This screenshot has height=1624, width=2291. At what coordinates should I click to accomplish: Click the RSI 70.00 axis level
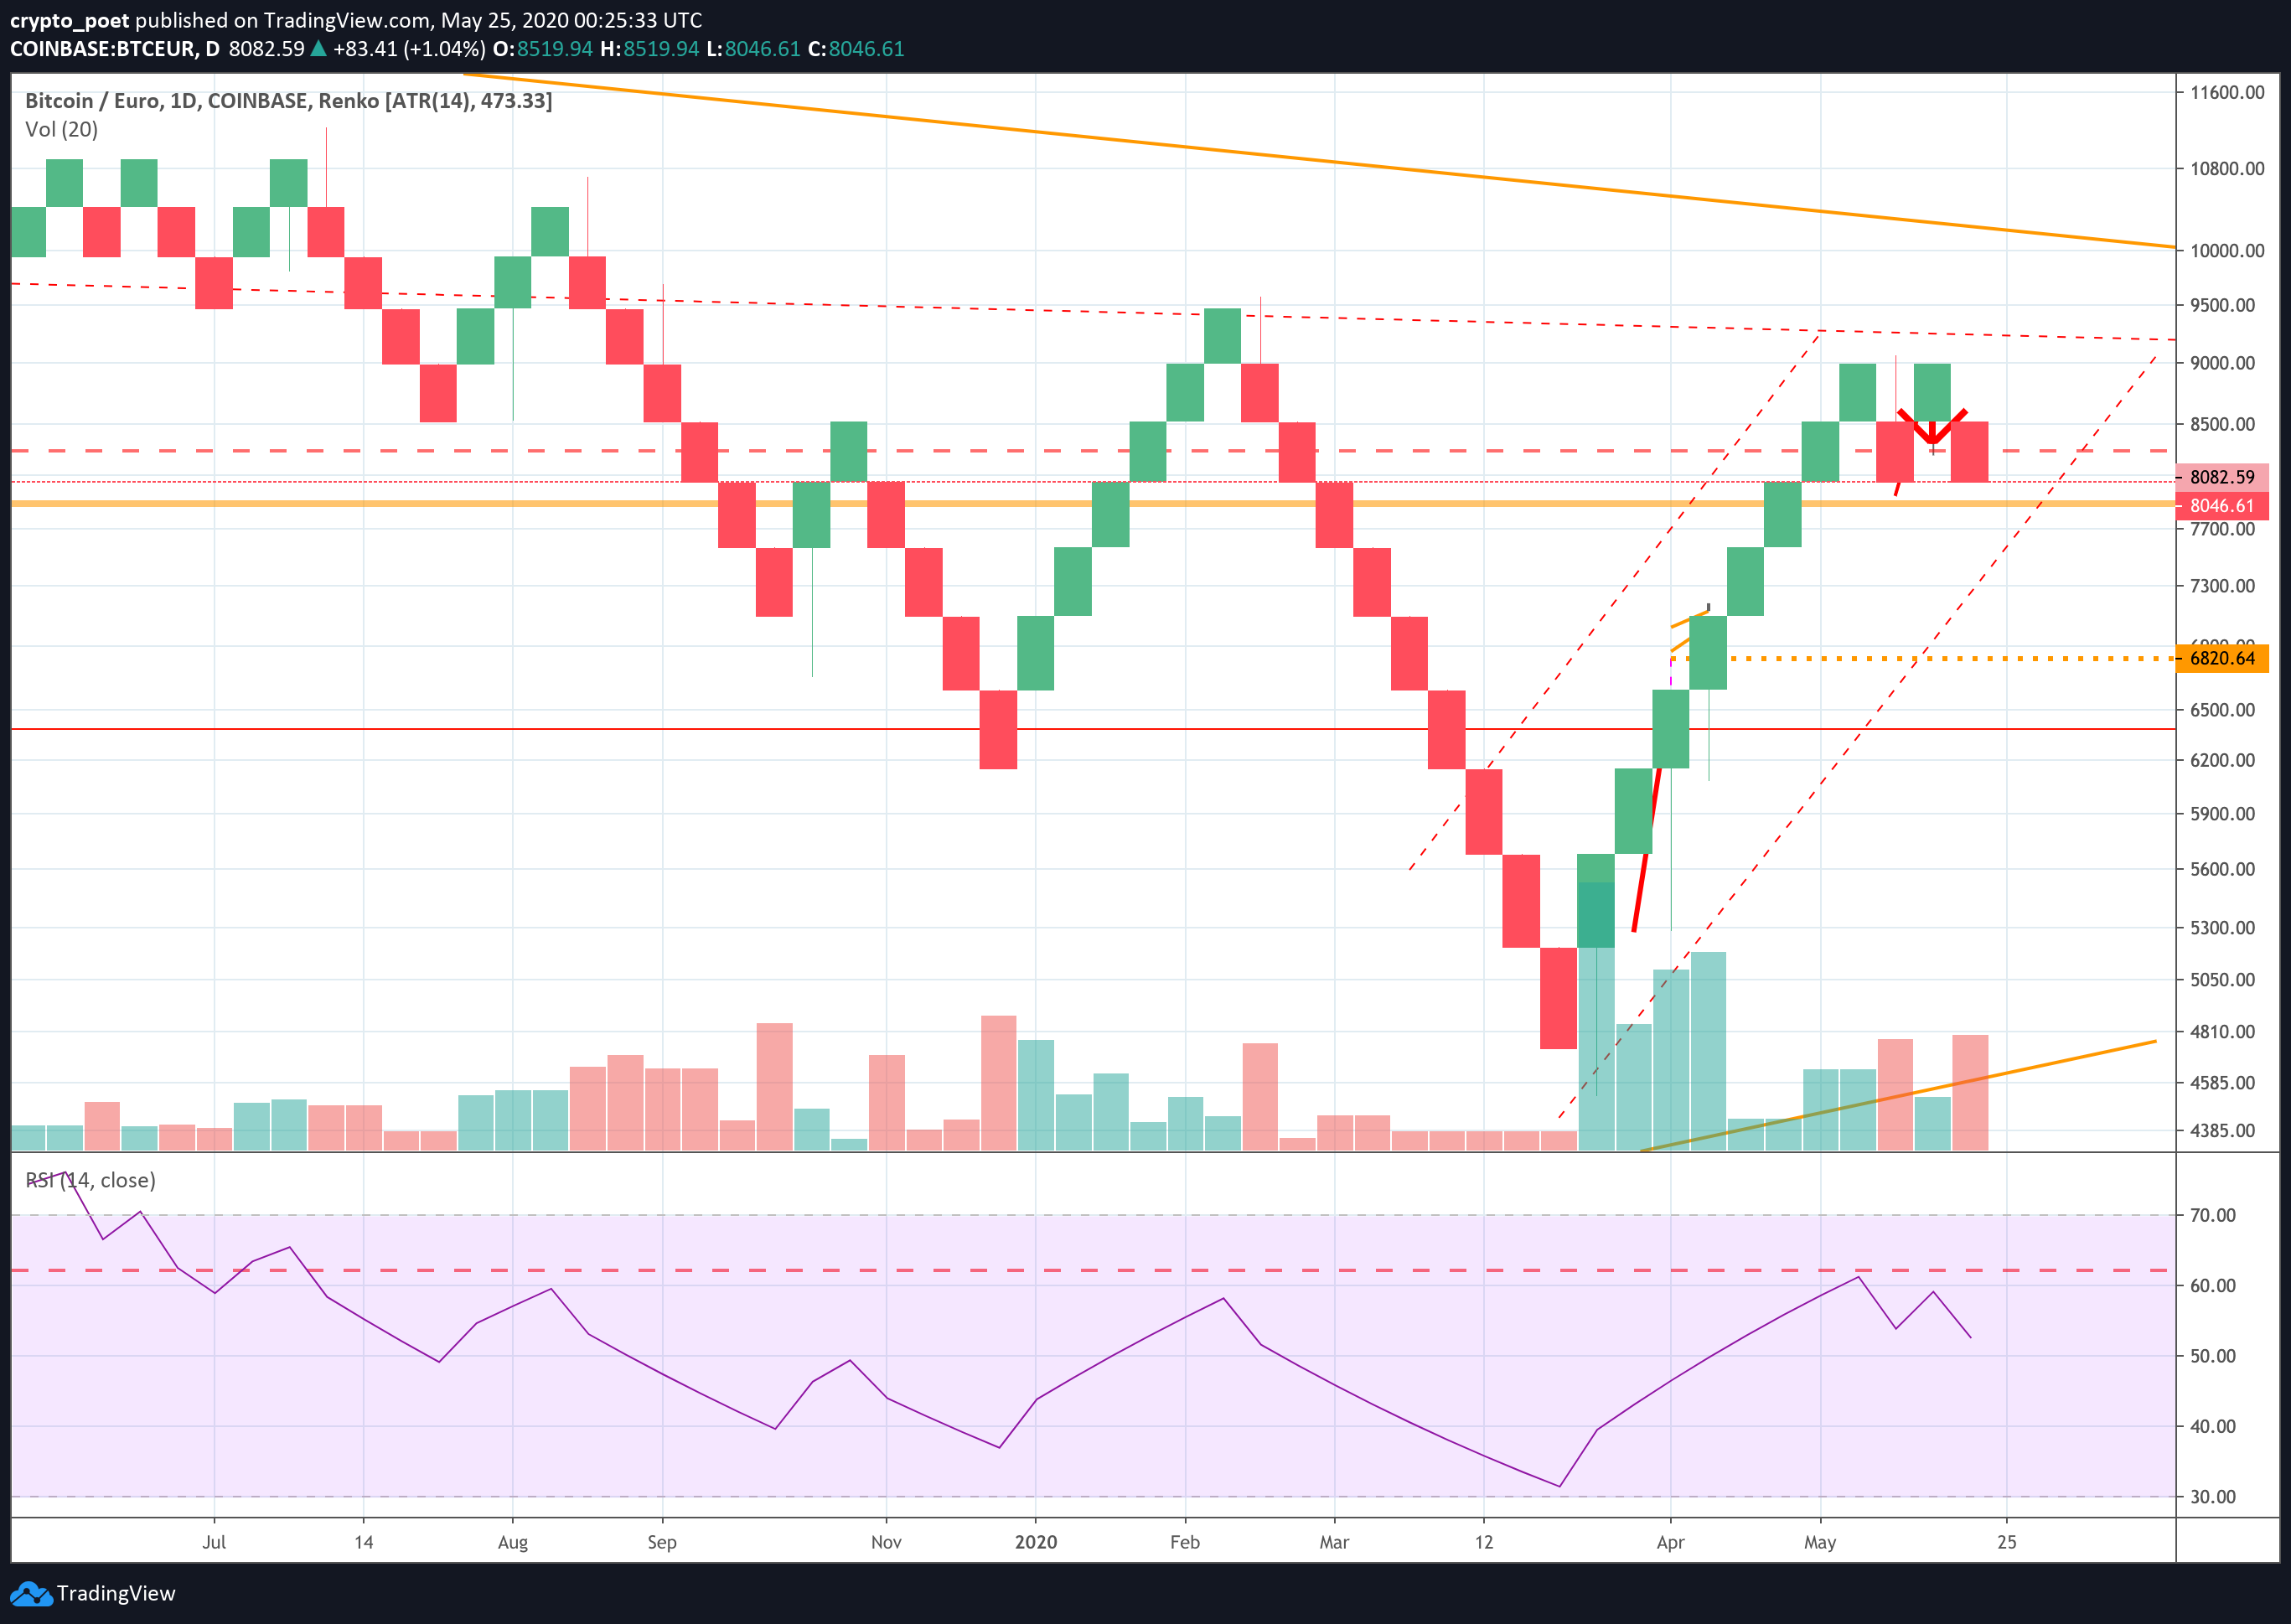tap(2212, 1215)
